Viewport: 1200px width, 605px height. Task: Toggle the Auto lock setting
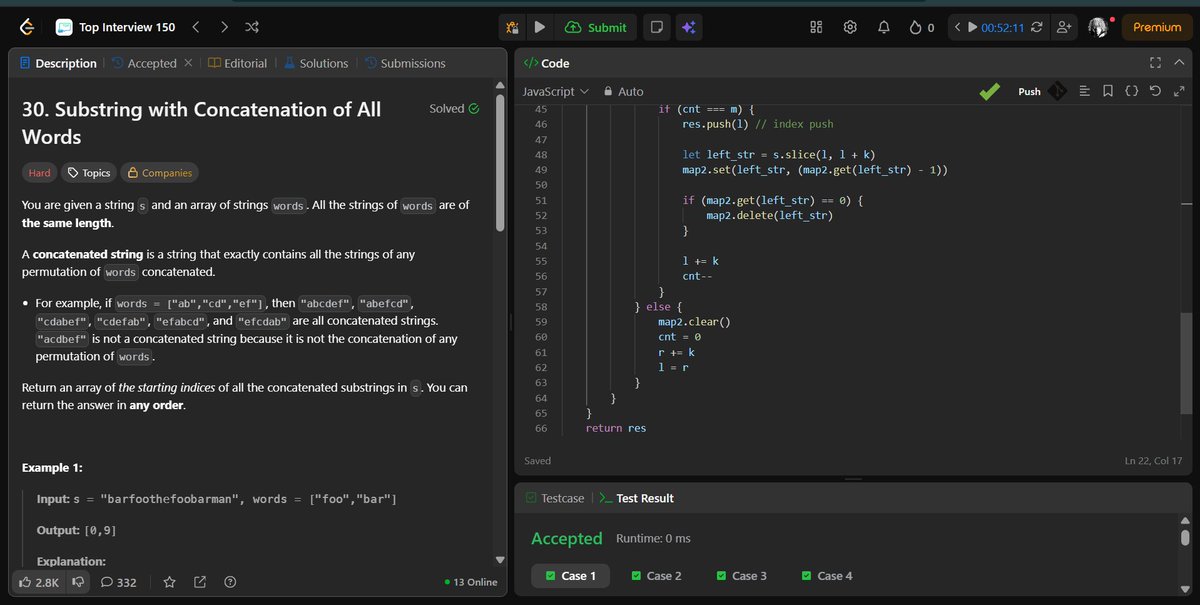point(623,91)
